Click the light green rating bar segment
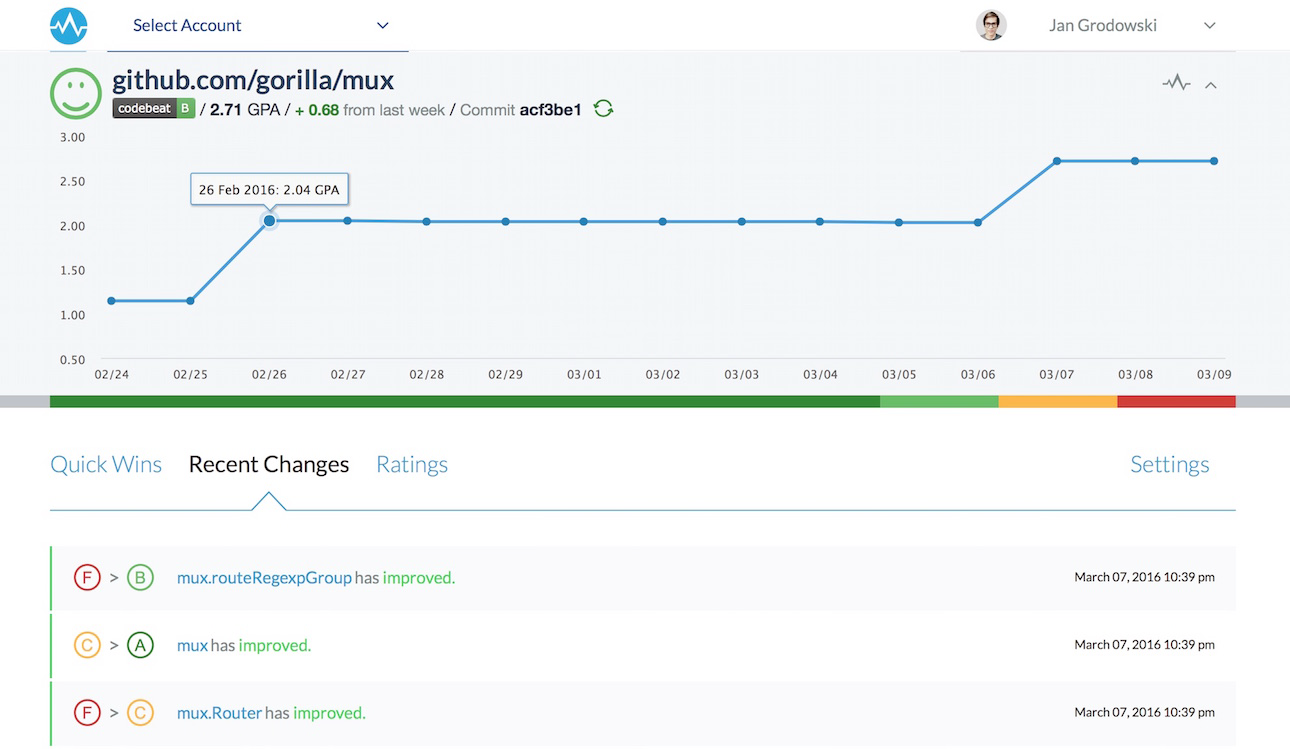Image resolution: width=1290 pixels, height=749 pixels. point(939,401)
